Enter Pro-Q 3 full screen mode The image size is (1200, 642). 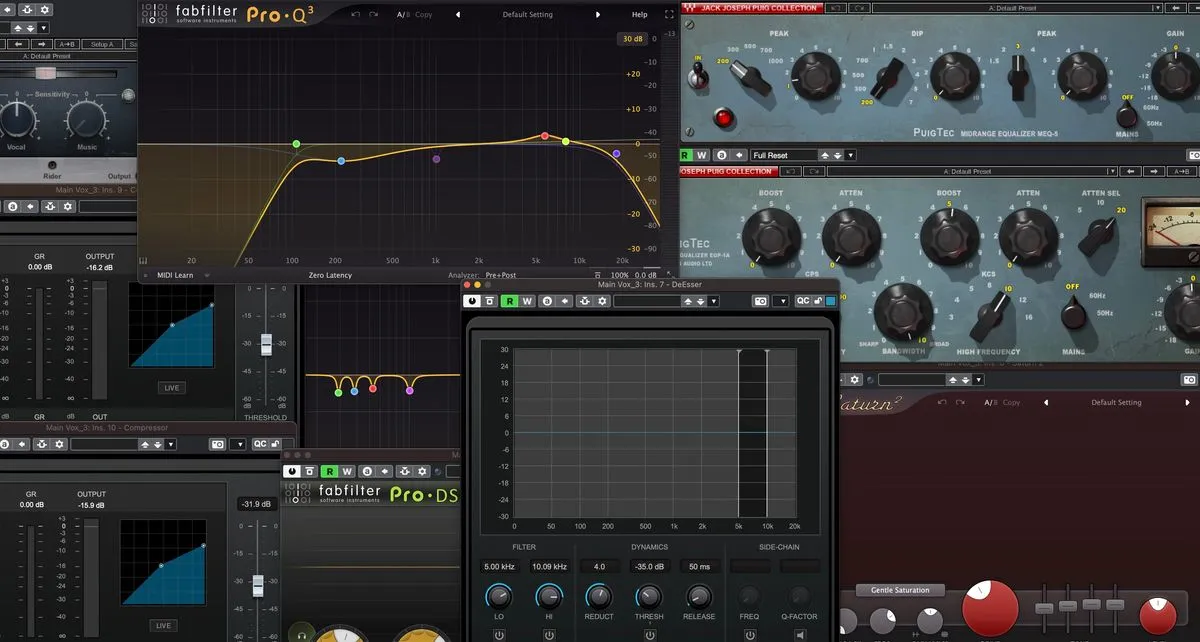pyautogui.click(x=669, y=15)
